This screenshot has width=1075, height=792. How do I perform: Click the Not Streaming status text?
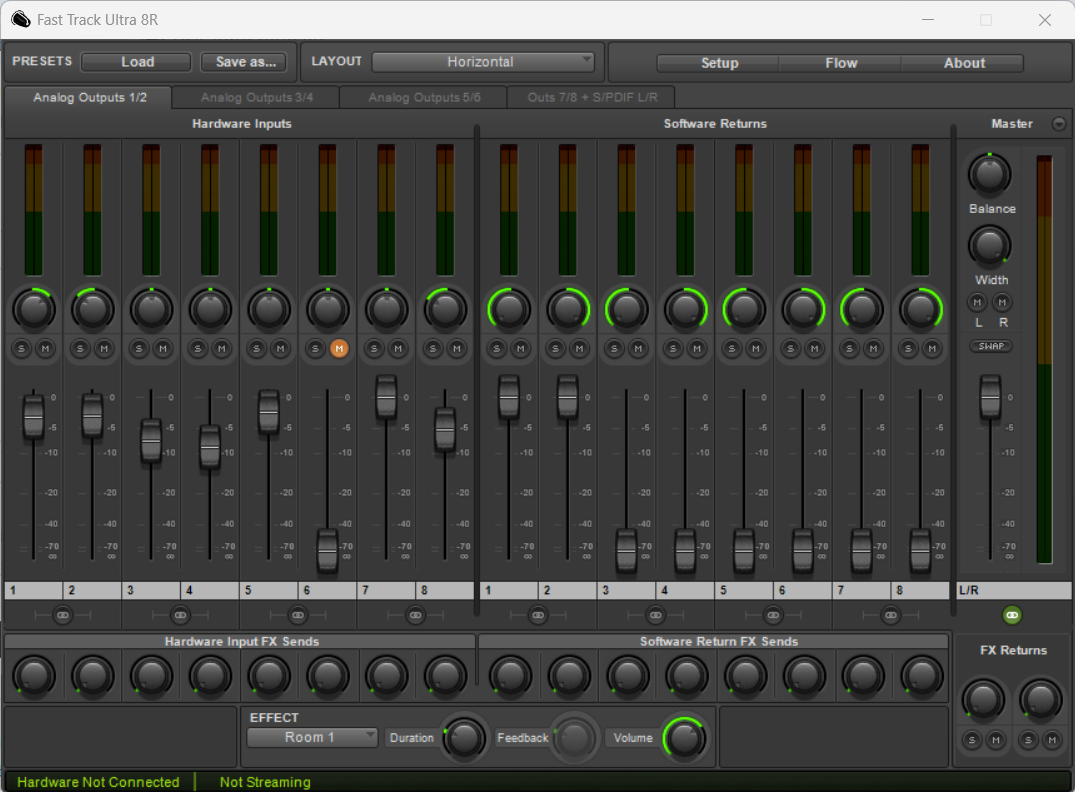(265, 782)
